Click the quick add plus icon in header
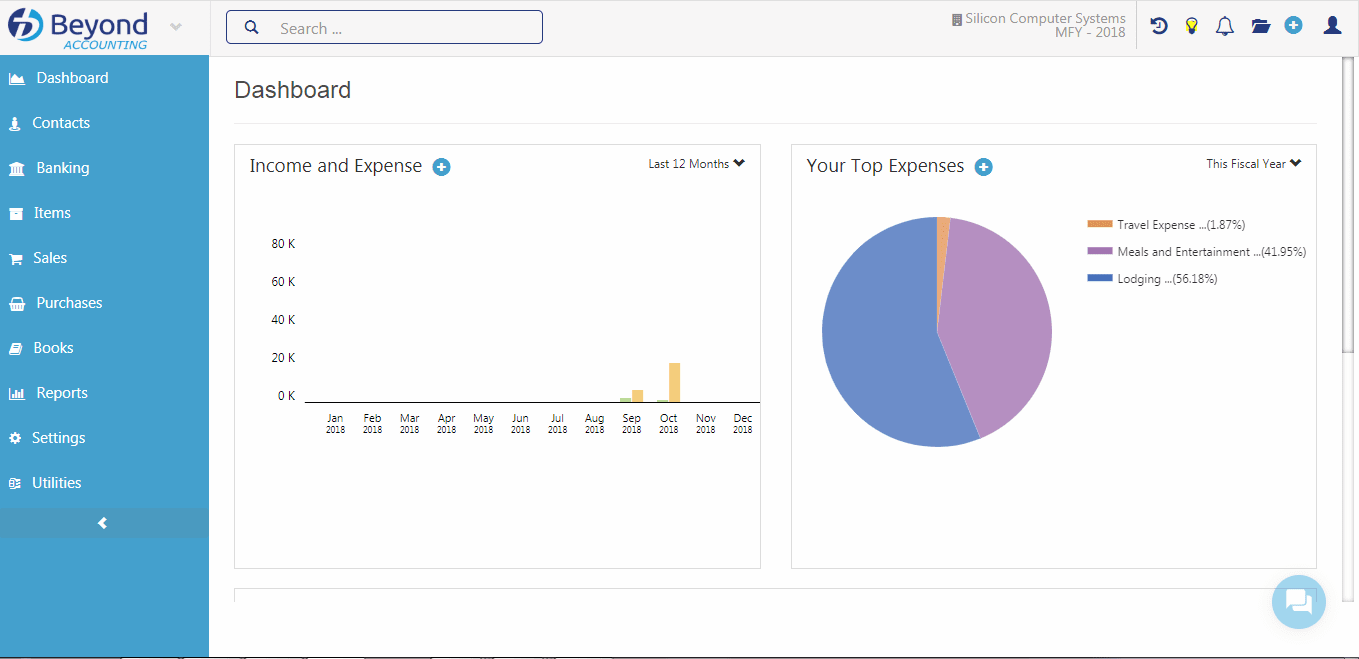Image resolution: width=1359 pixels, height=659 pixels. tap(1293, 26)
